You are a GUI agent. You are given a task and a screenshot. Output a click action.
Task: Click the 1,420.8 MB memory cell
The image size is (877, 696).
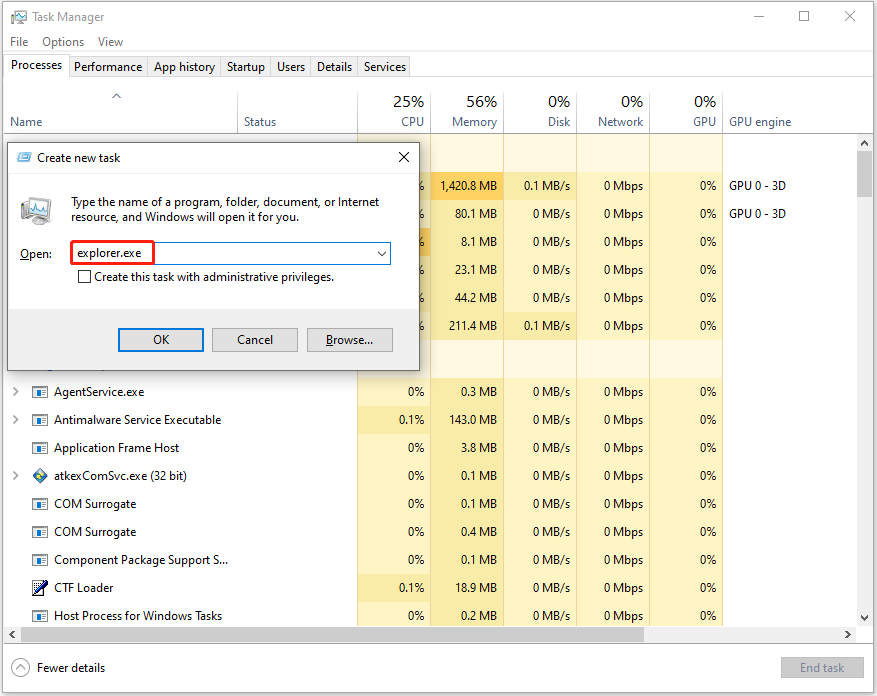point(468,186)
